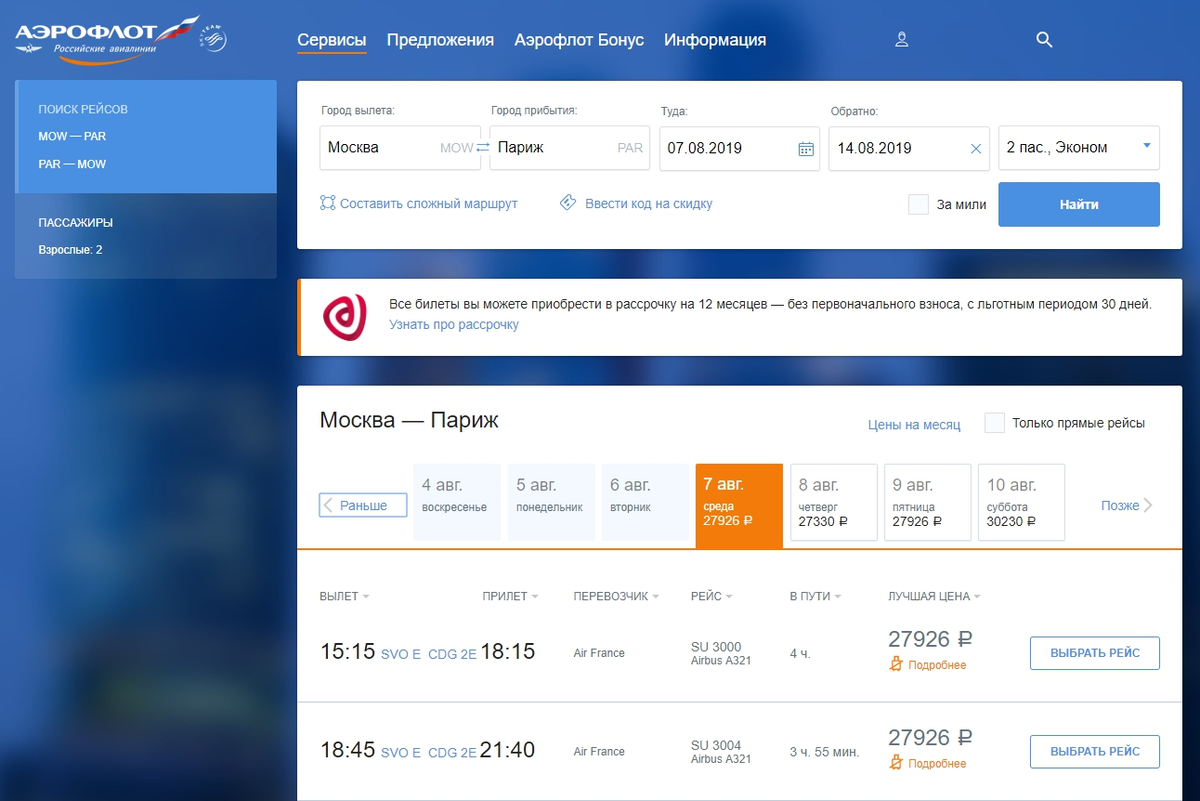Open Подробнее for SU 3004 flight
The width and height of the screenshot is (1200, 801).
click(937, 764)
